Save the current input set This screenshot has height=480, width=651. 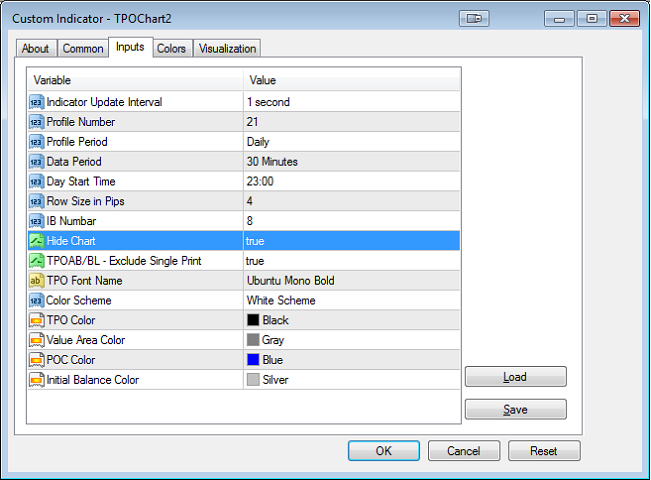(515, 409)
